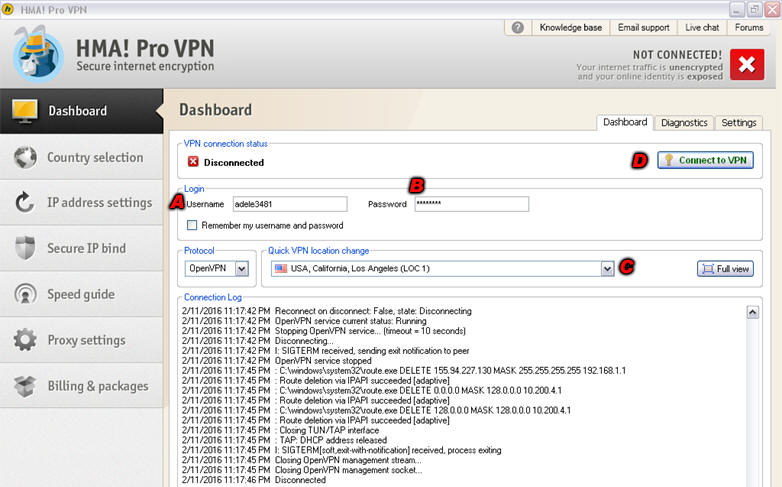
Task: Open Billing & packages box icon
Action: tap(25, 386)
